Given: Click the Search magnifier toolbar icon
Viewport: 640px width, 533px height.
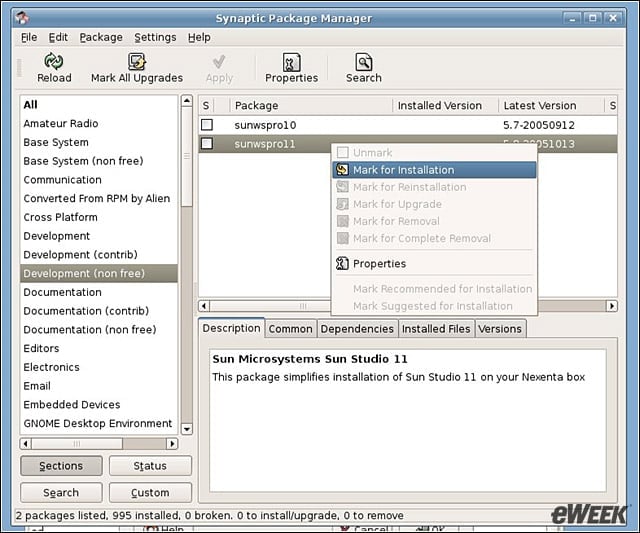Looking at the screenshot, I should coord(363,62).
